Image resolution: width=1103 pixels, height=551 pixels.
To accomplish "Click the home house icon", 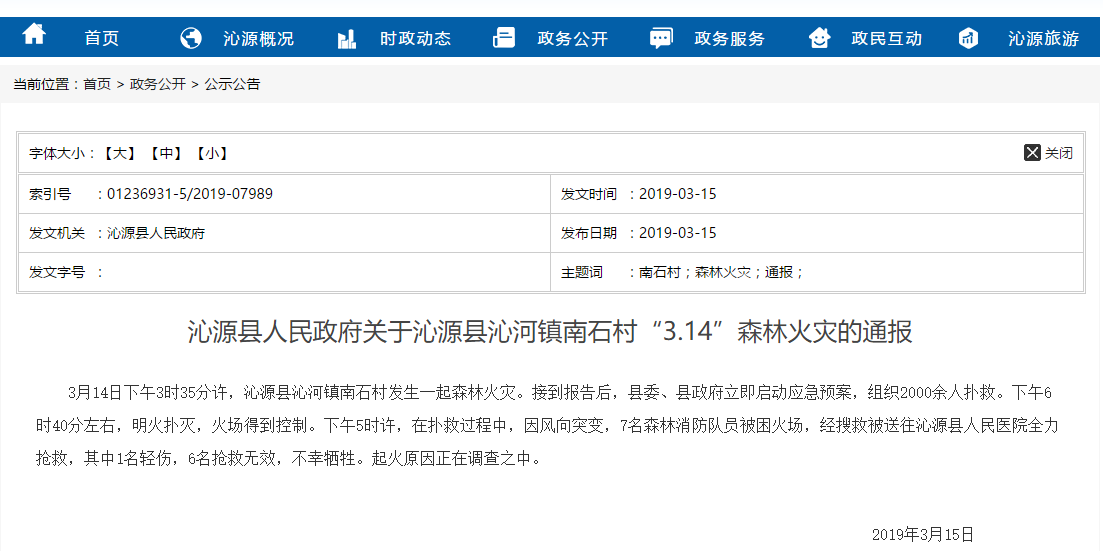I will [34, 35].
